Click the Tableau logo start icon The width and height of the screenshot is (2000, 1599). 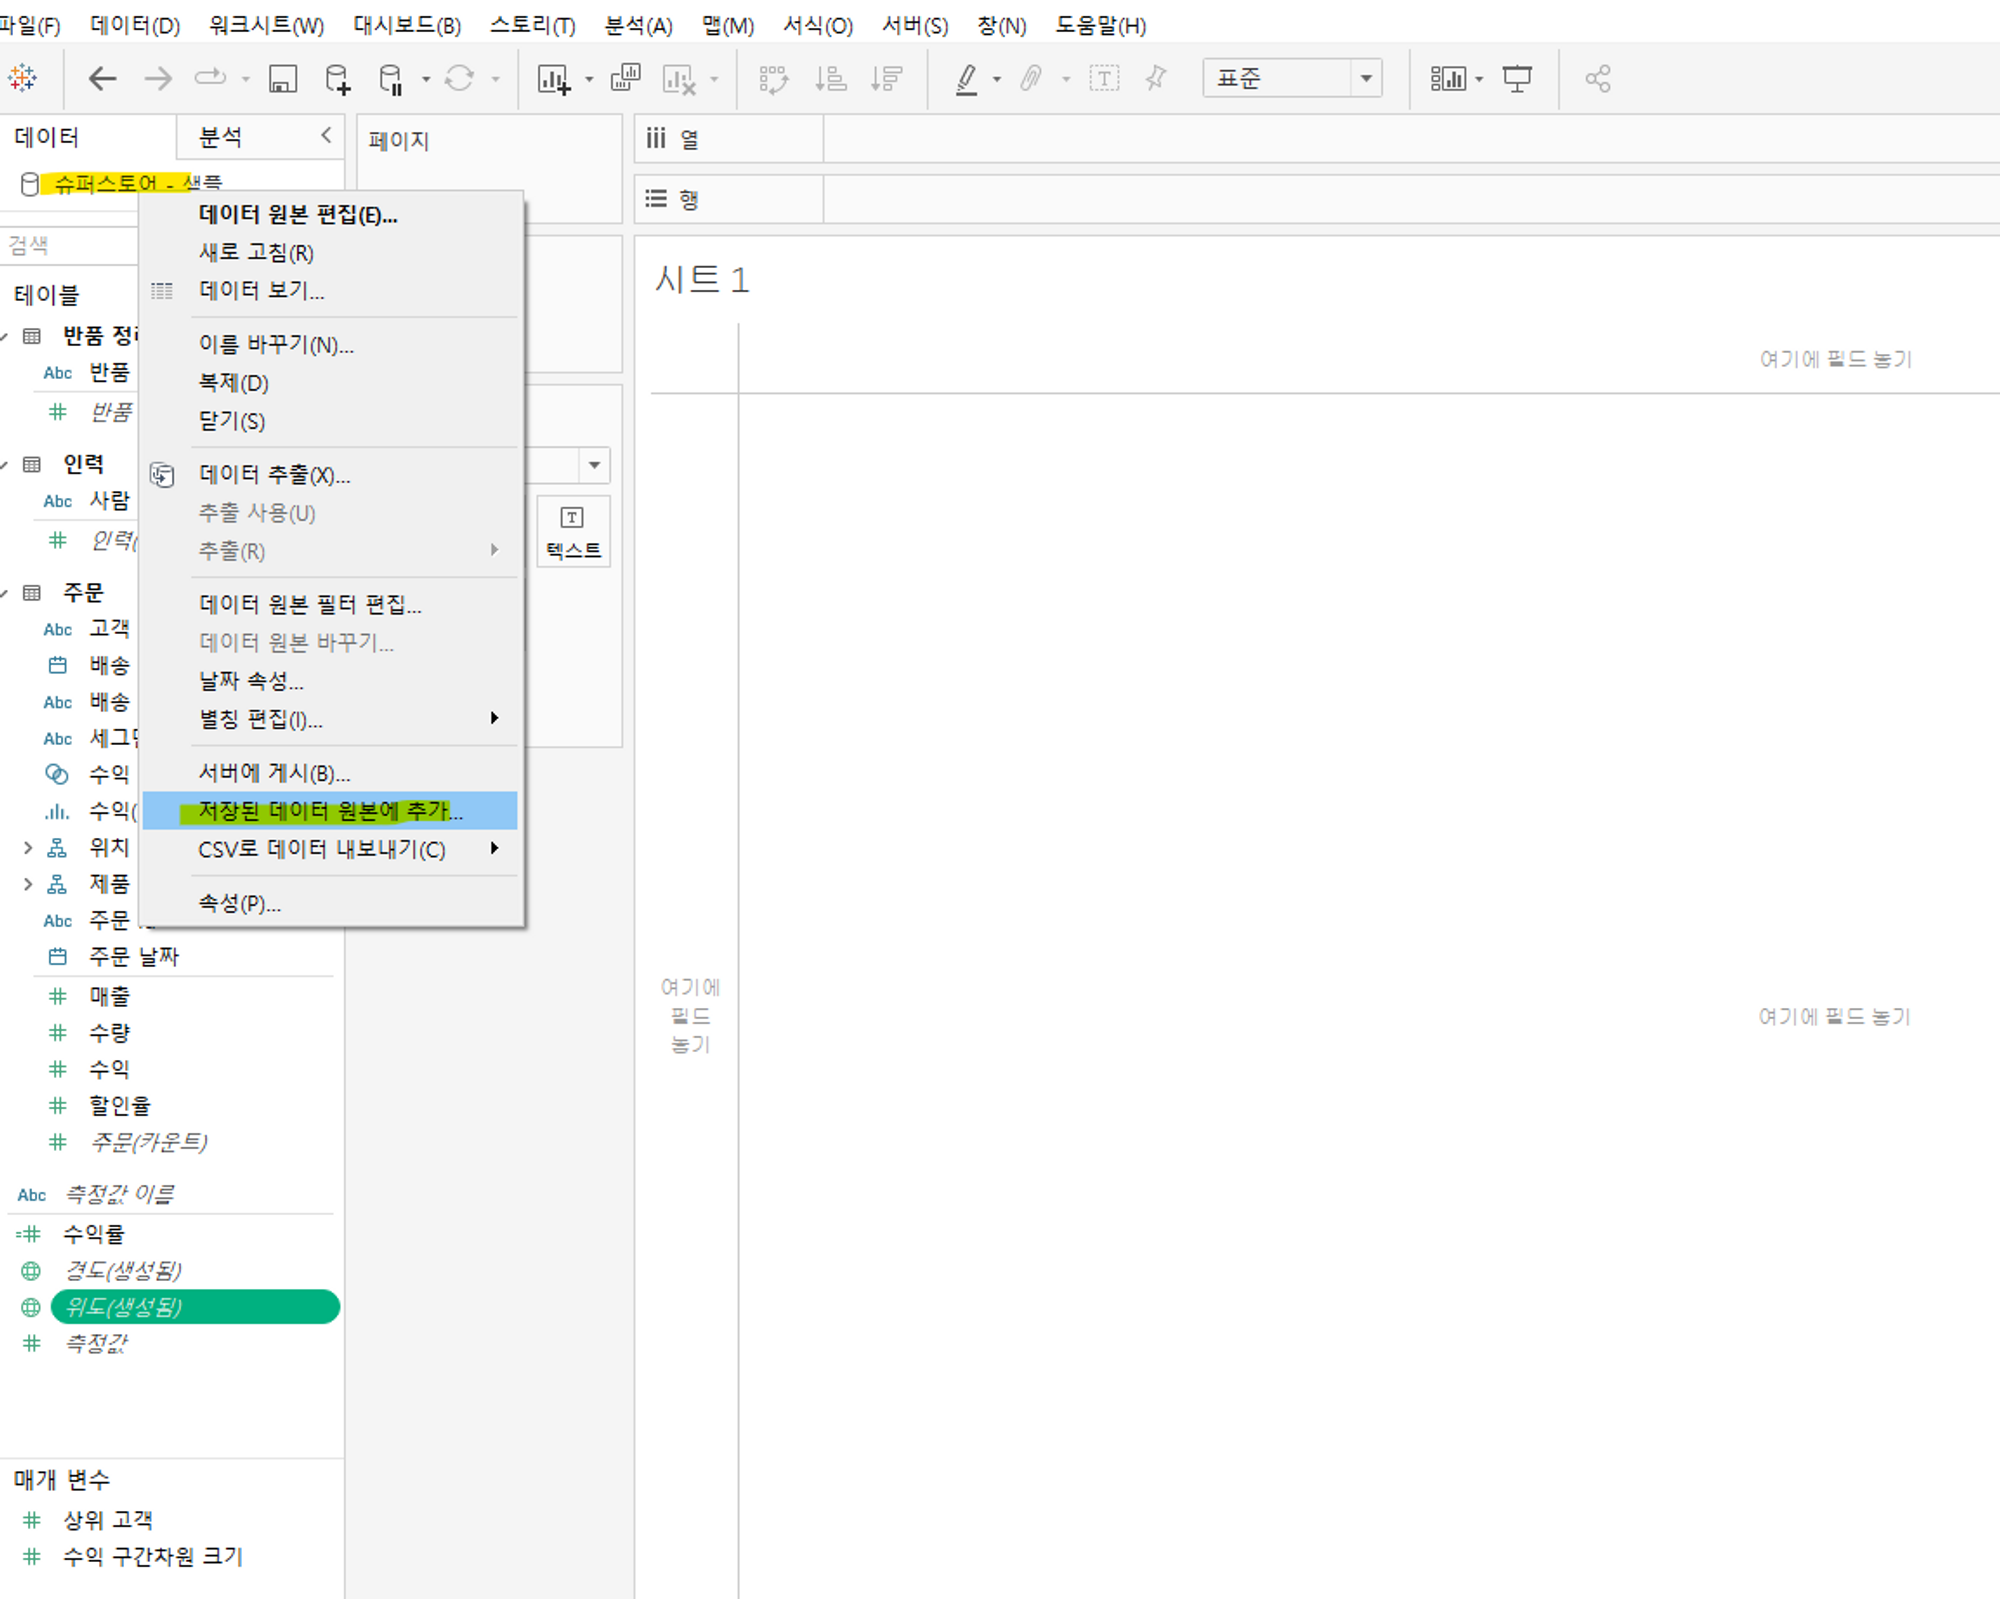[x=22, y=78]
